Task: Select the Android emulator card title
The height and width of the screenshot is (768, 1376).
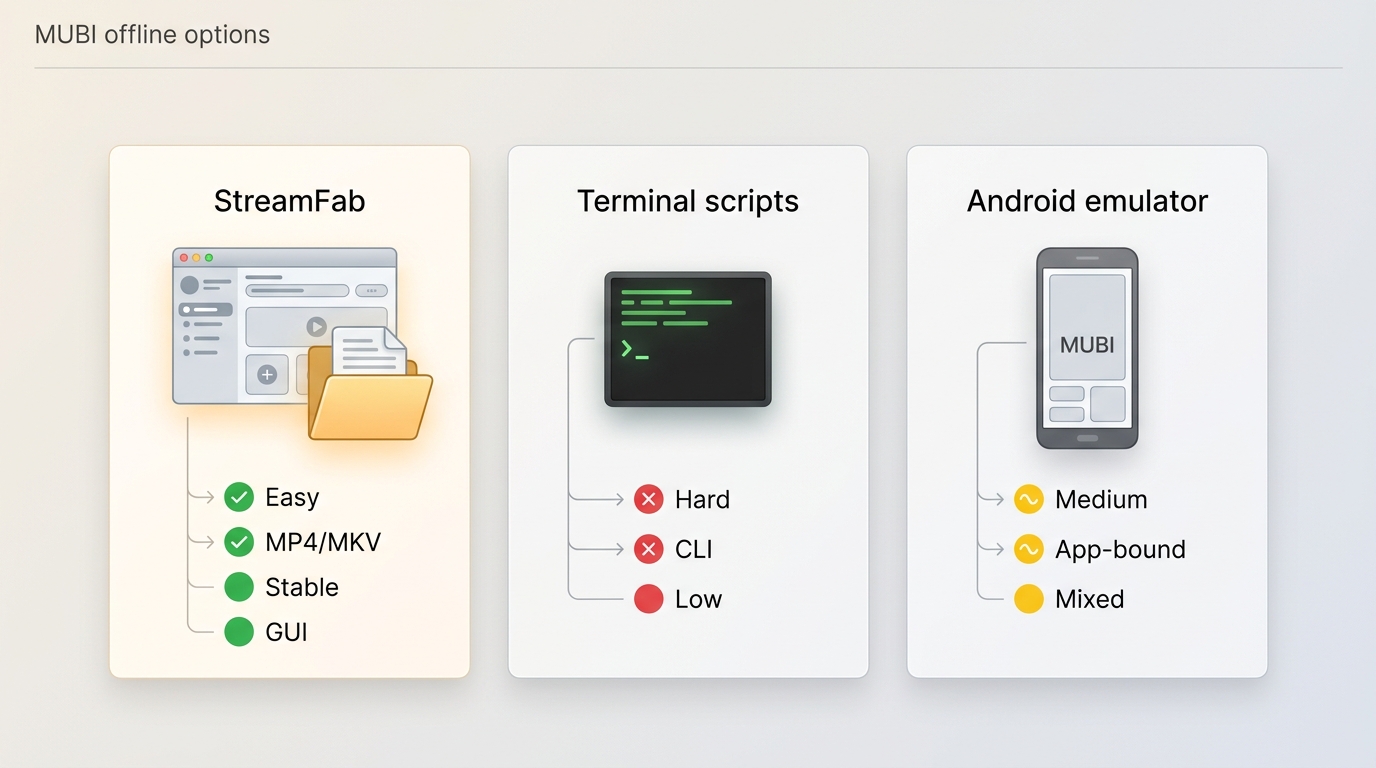Action: pyautogui.click(x=1087, y=201)
